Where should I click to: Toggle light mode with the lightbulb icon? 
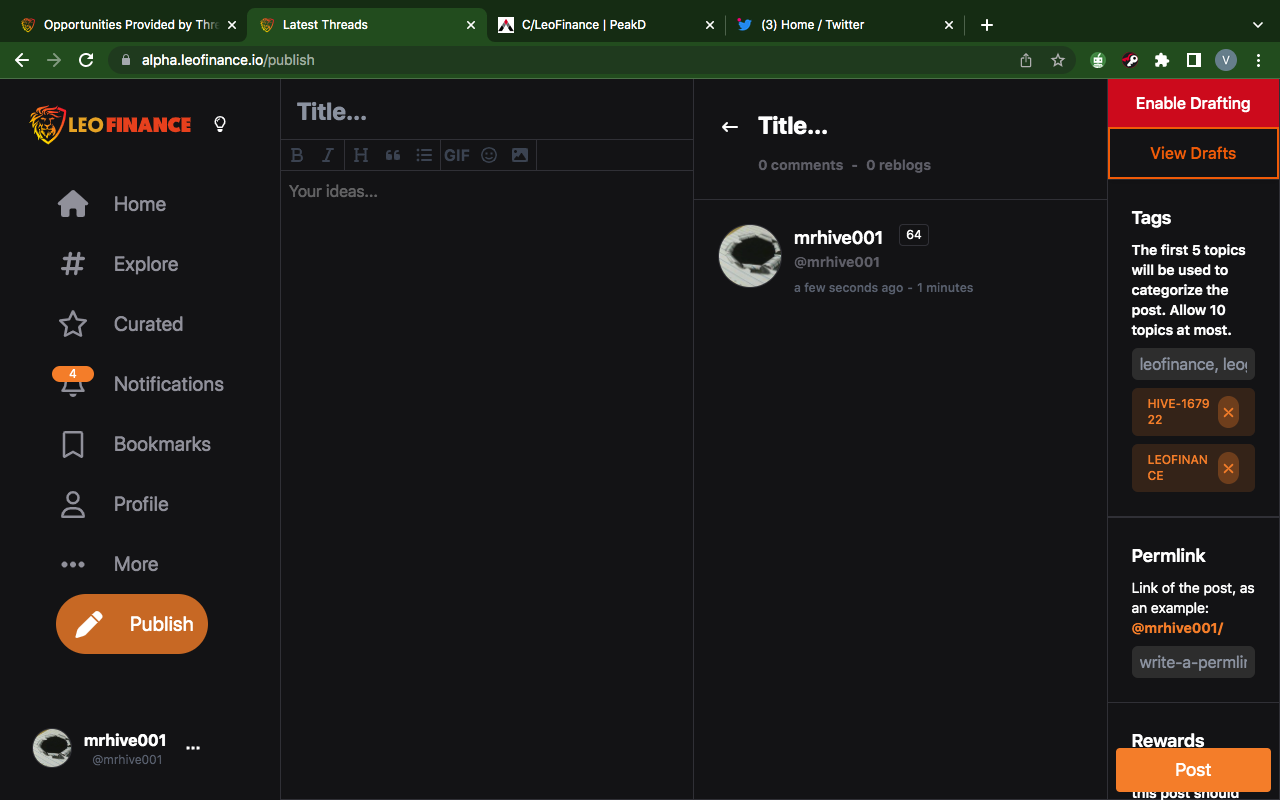(x=220, y=124)
